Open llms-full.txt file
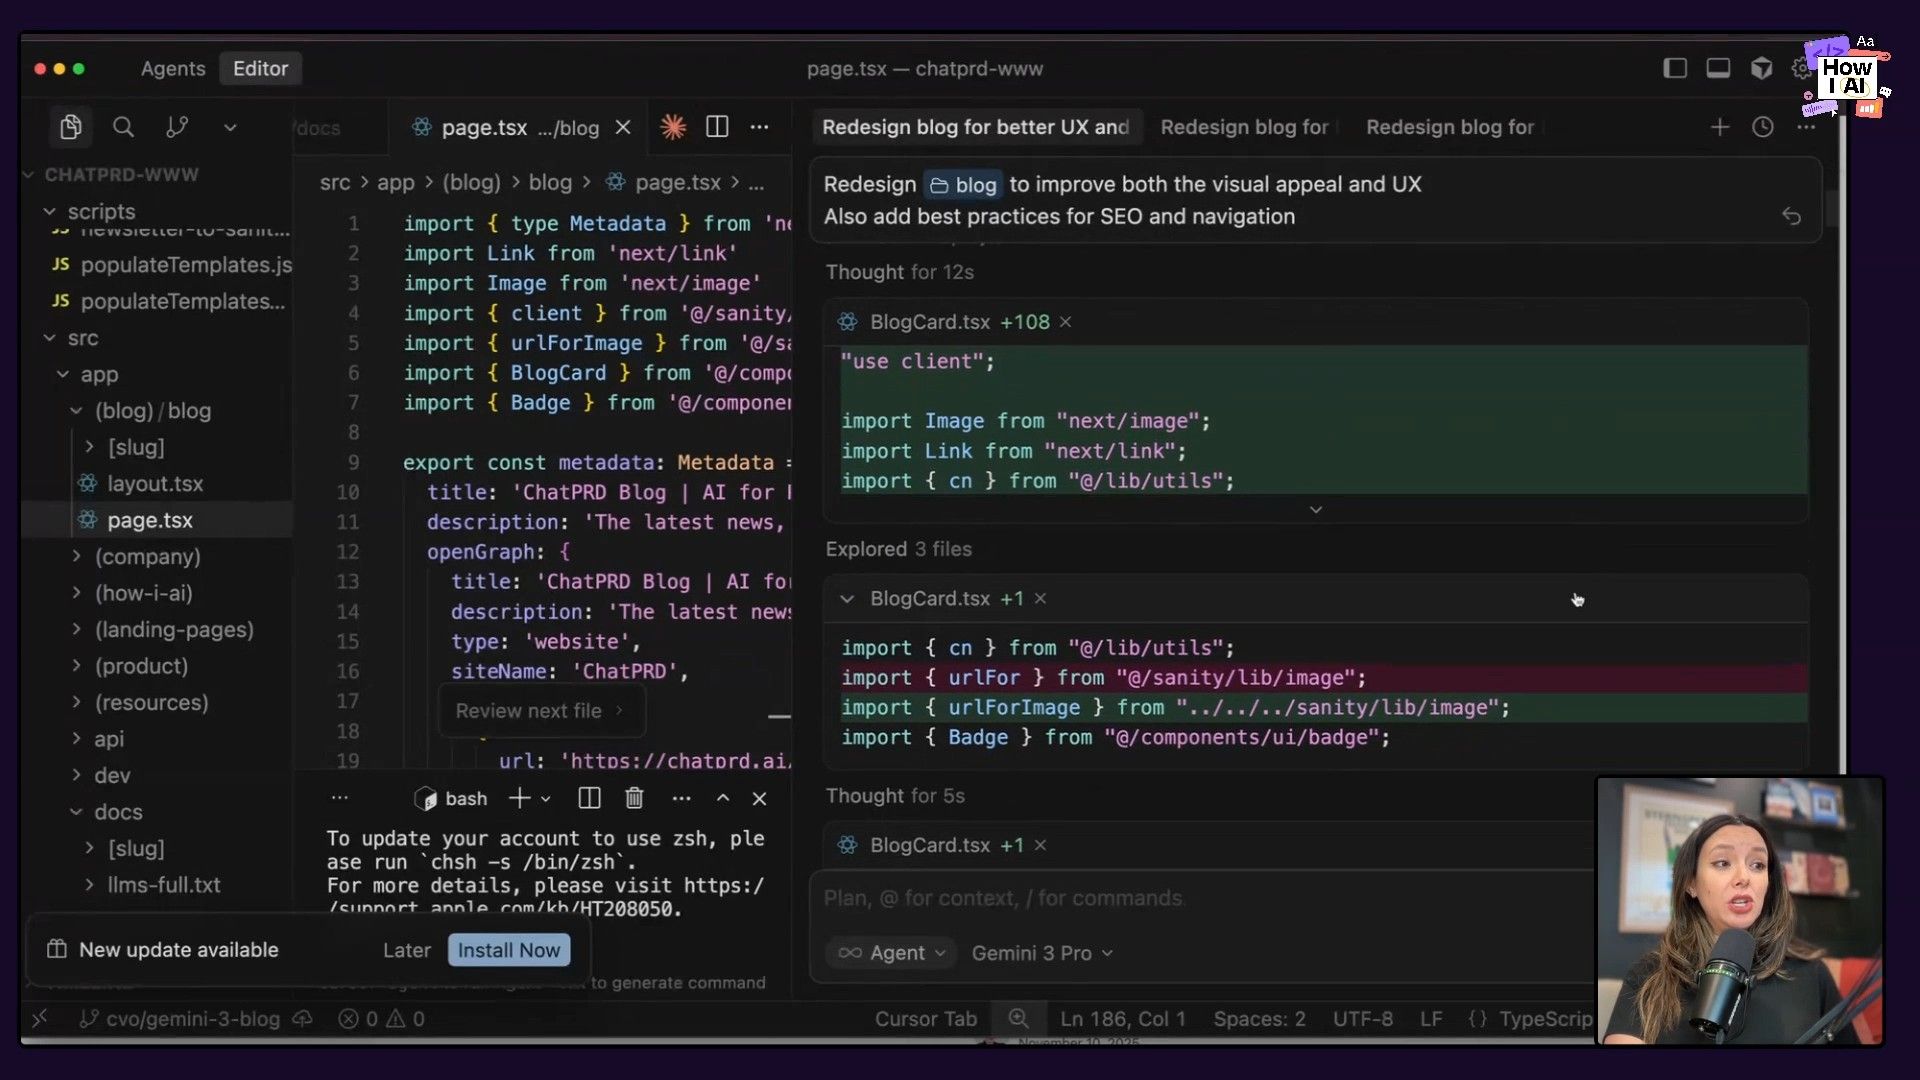This screenshot has width=1920, height=1080. point(163,885)
